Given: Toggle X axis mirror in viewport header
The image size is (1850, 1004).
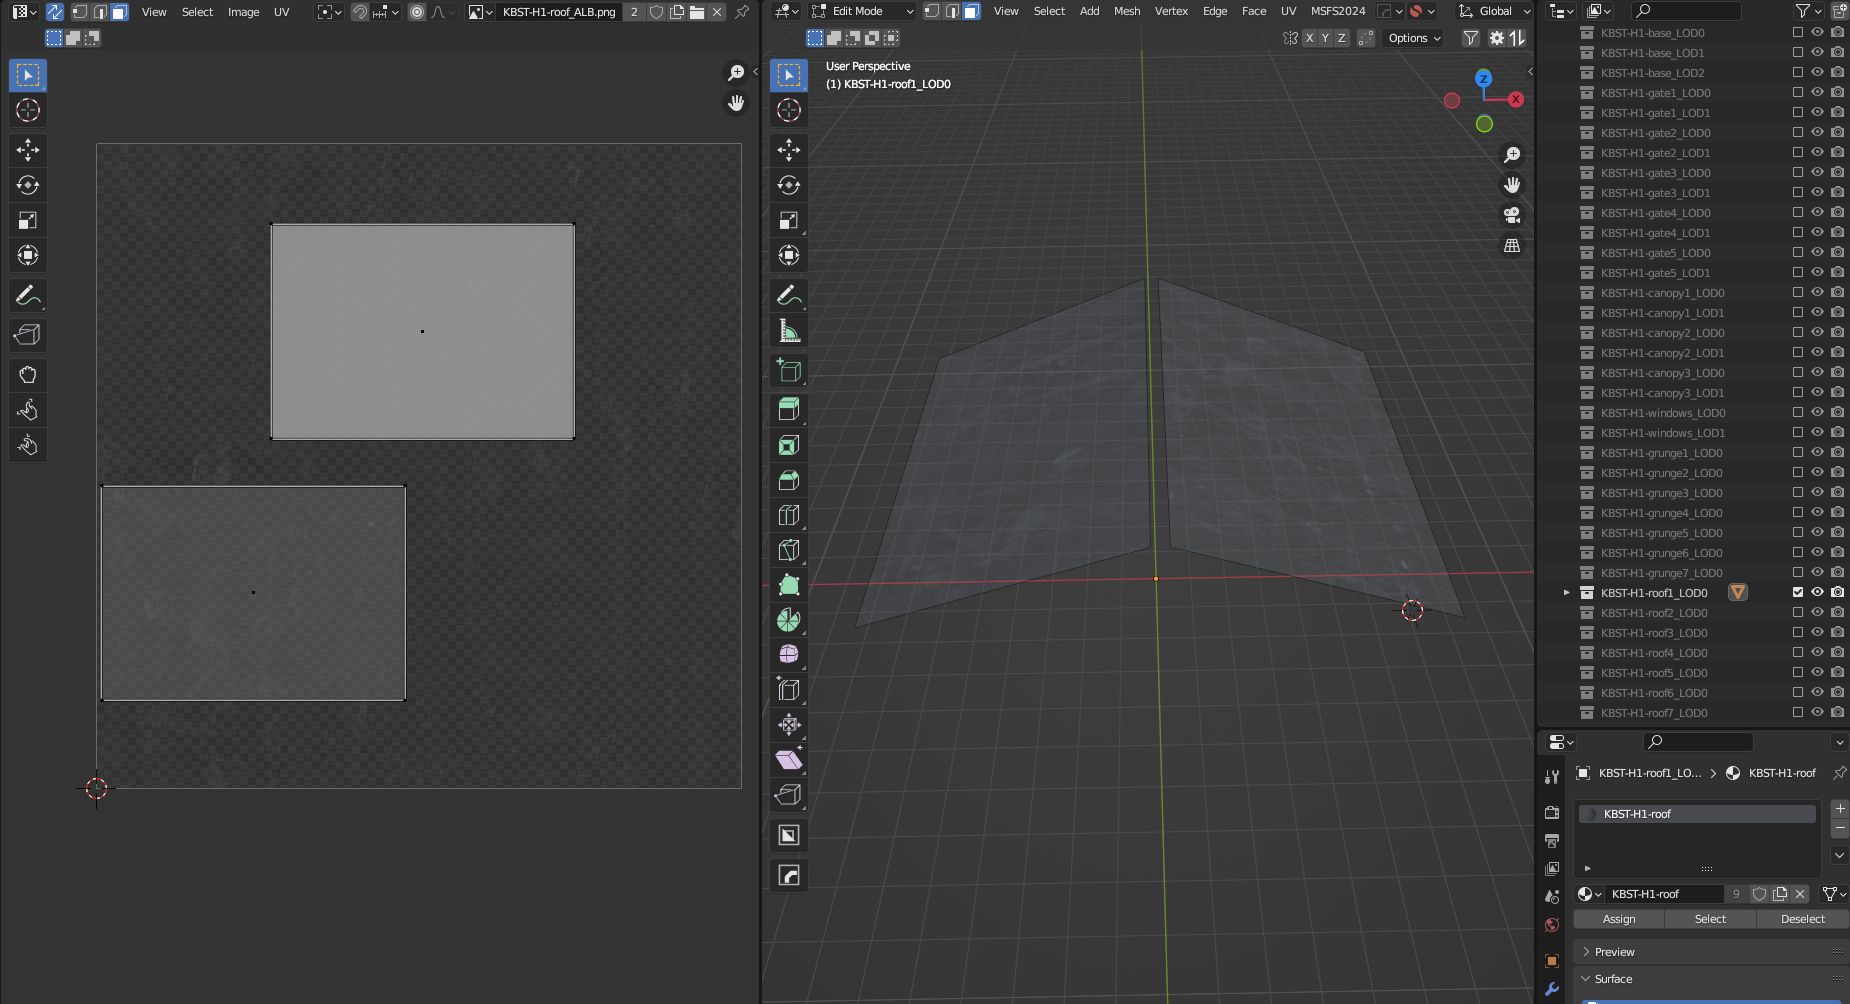Looking at the screenshot, I should click(x=1309, y=38).
